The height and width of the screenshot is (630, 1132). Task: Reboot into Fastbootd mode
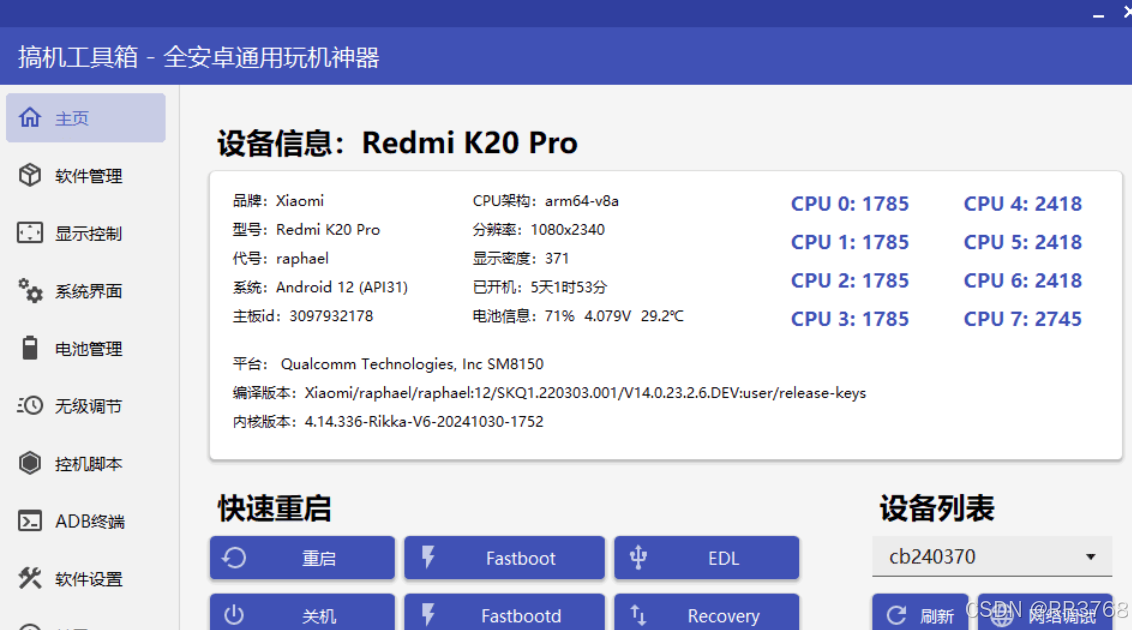504,613
